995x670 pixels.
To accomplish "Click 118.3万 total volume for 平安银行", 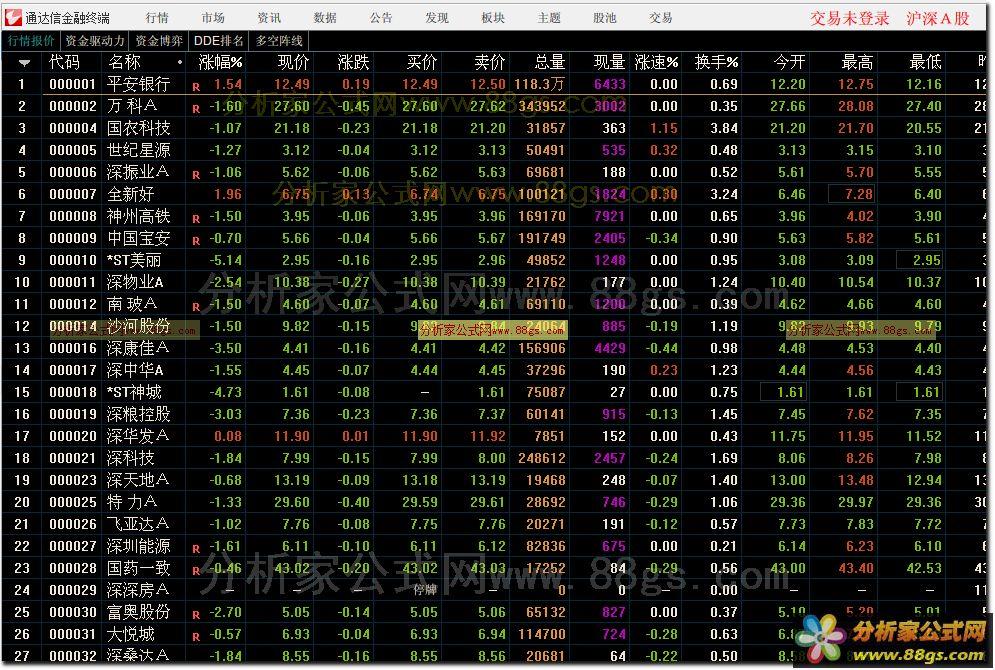I will point(539,84).
